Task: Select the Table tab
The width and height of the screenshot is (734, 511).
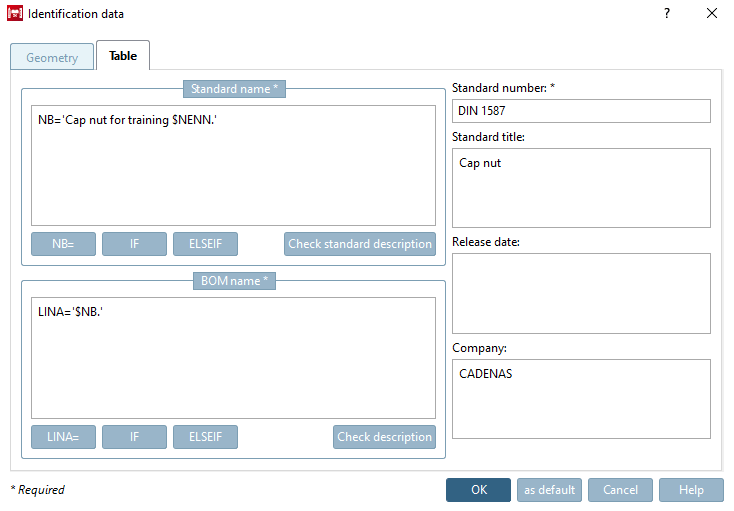Action: point(123,56)
